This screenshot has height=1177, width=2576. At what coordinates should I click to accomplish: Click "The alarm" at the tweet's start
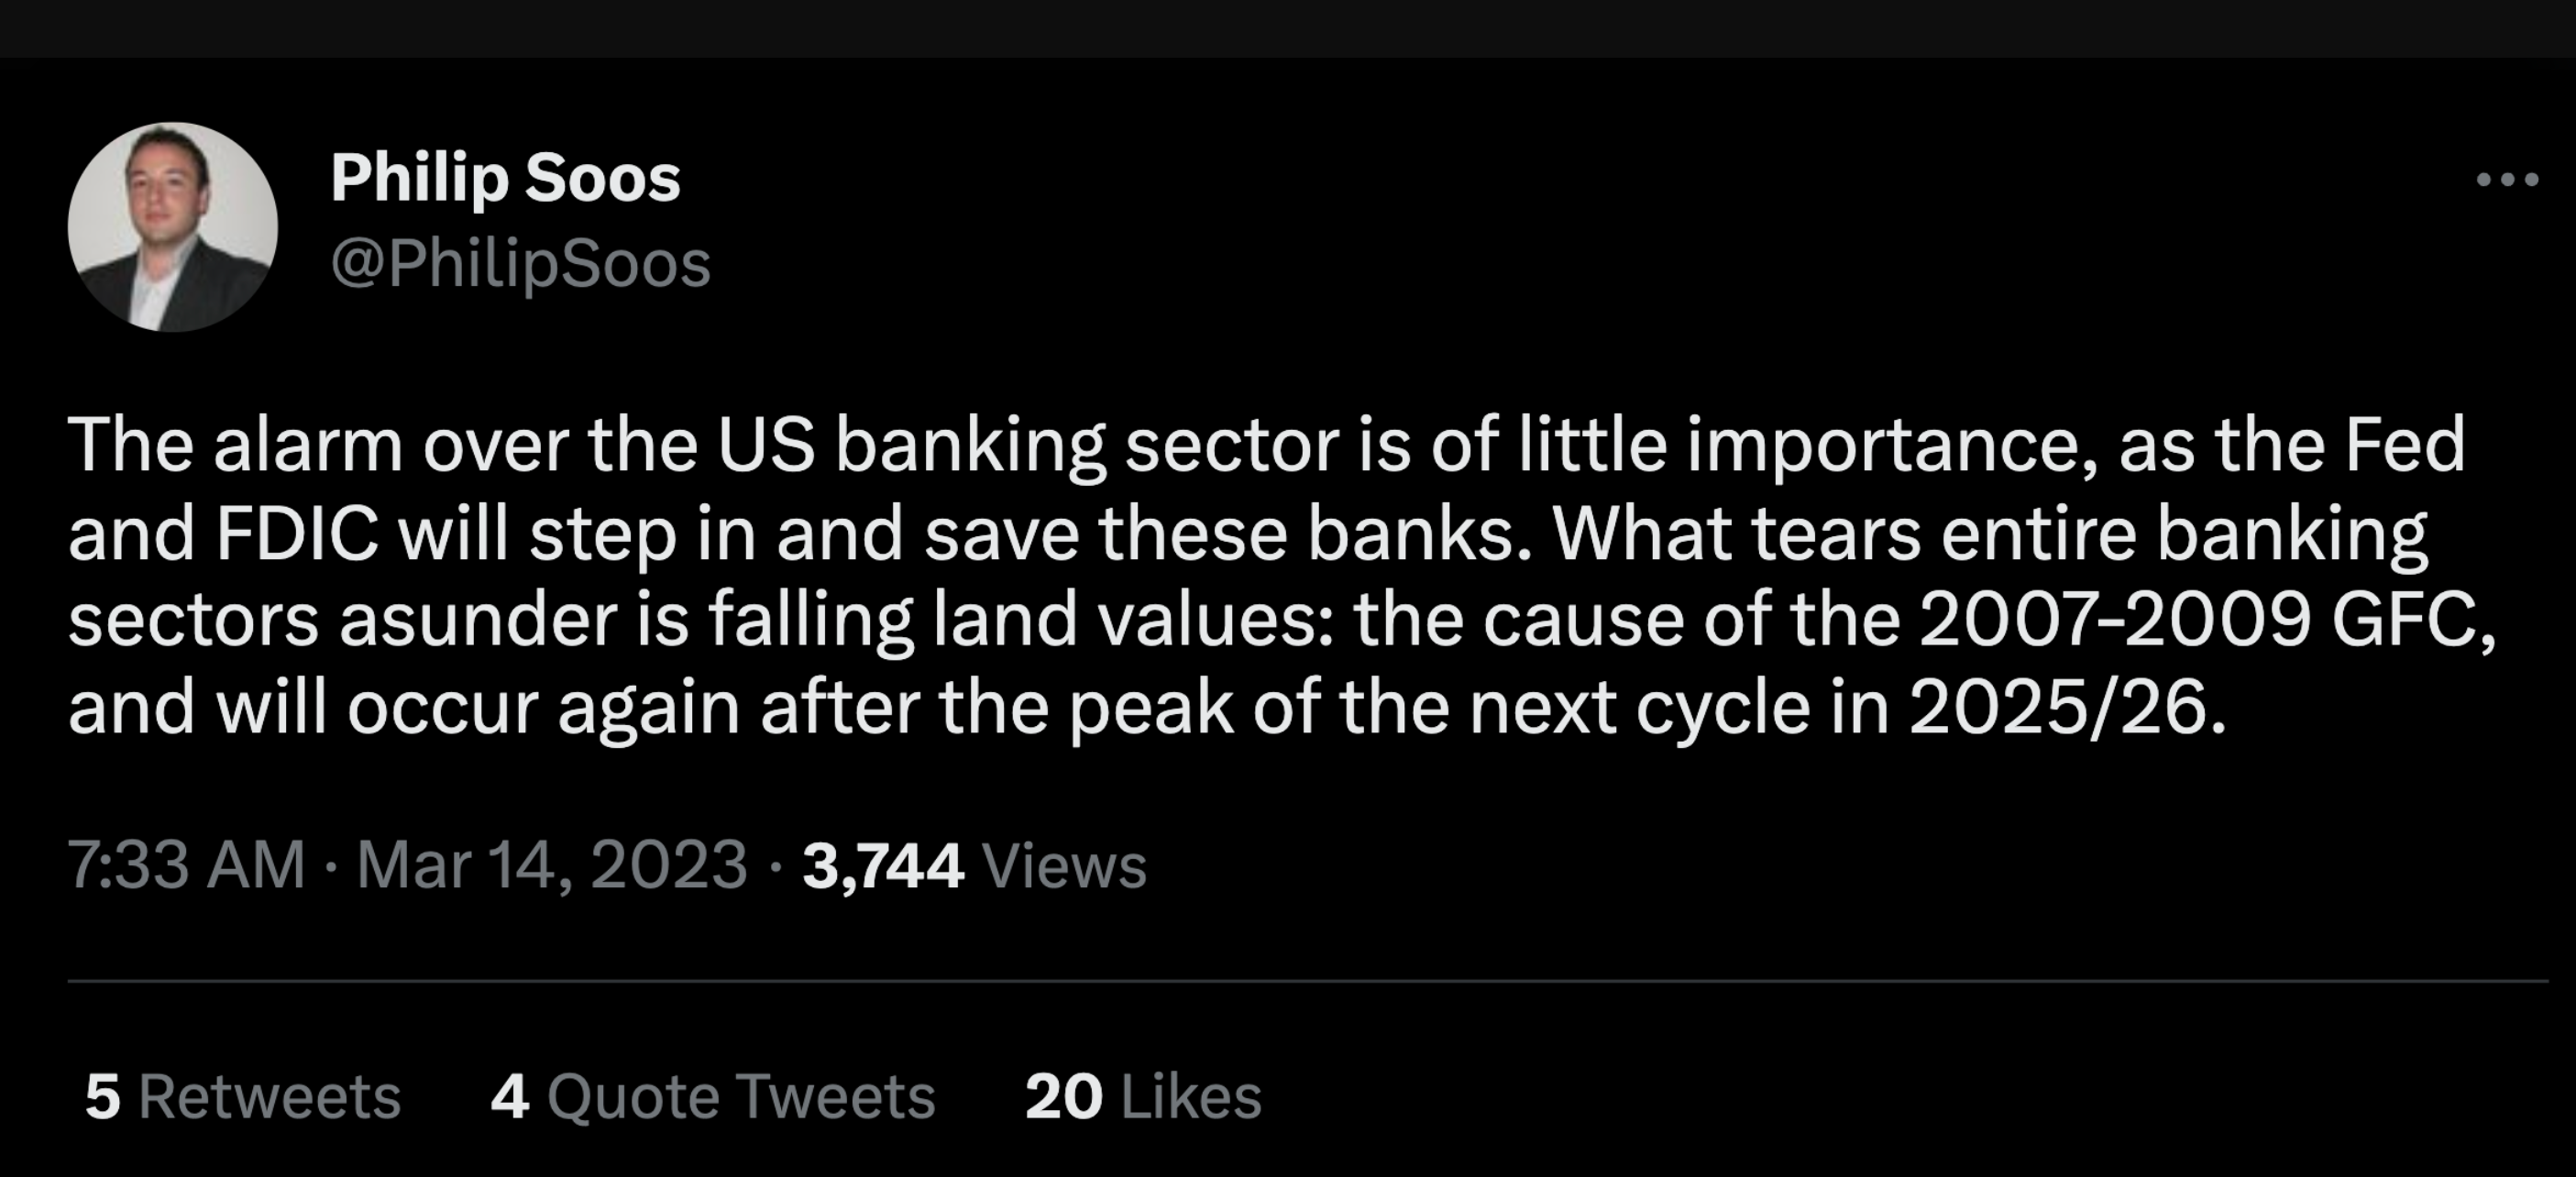pyautogui.click(x=235, y=446)
